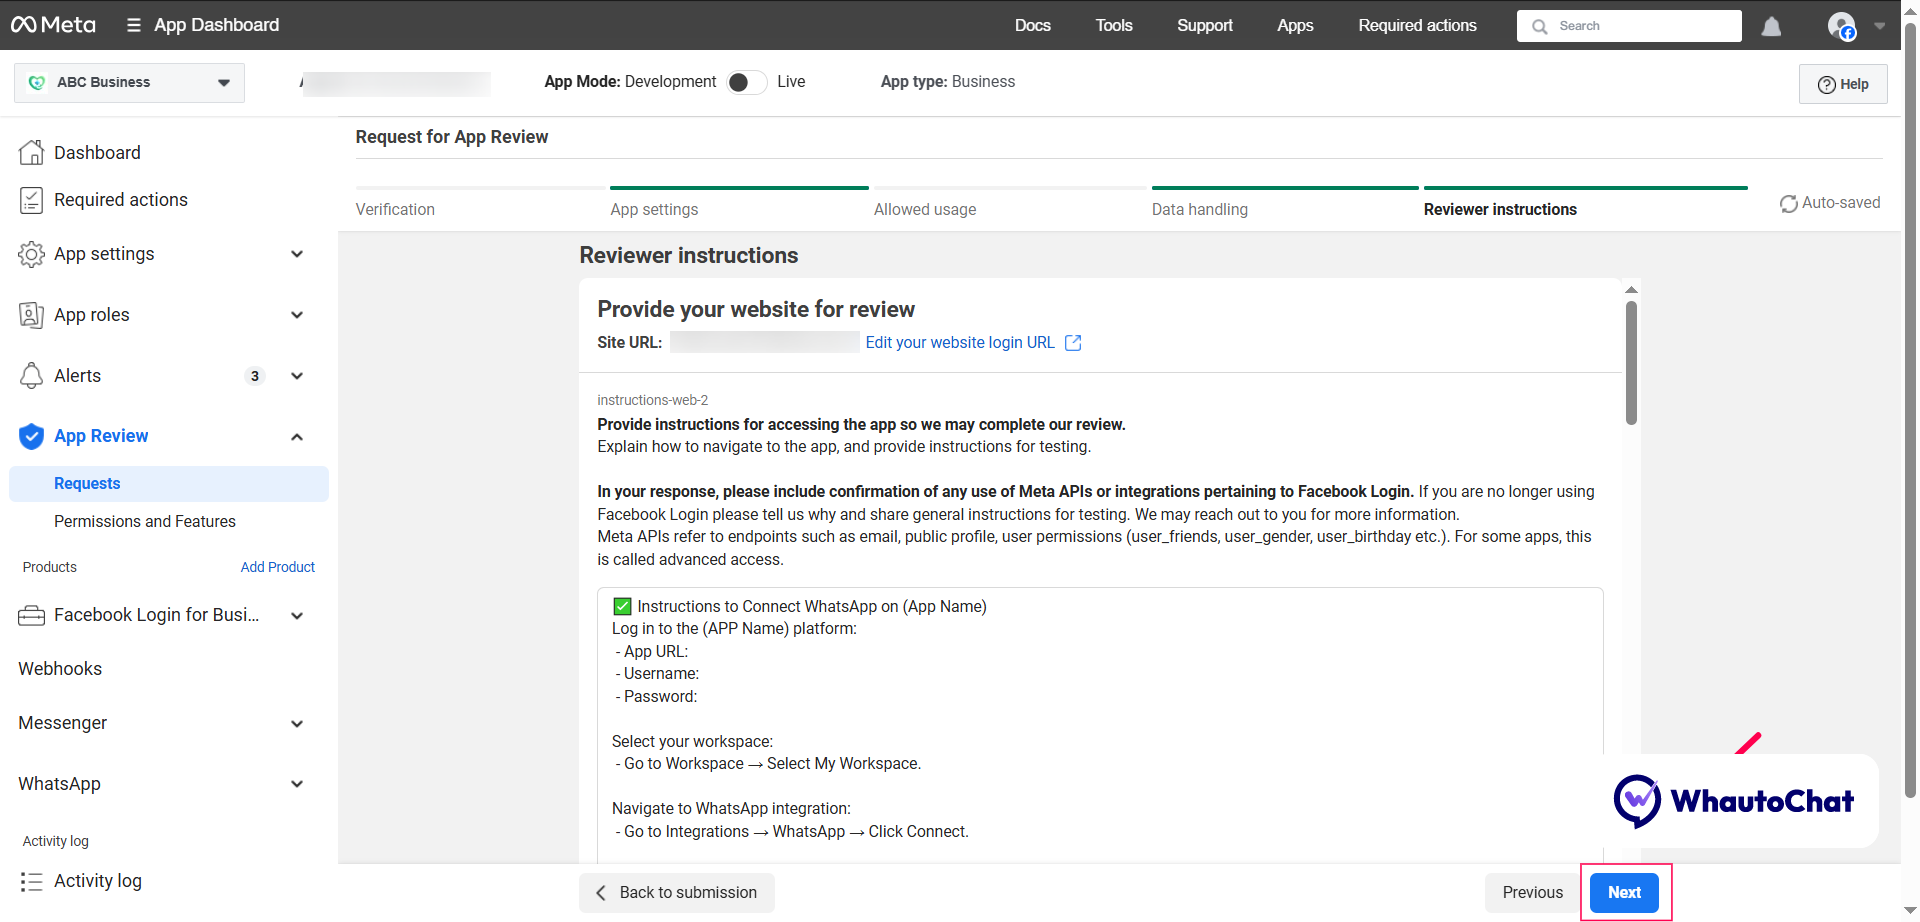Screen dimensions: 1920x922
Task: Click the hamburger menu next to App Dashboard
Action: tap(133, 24)
